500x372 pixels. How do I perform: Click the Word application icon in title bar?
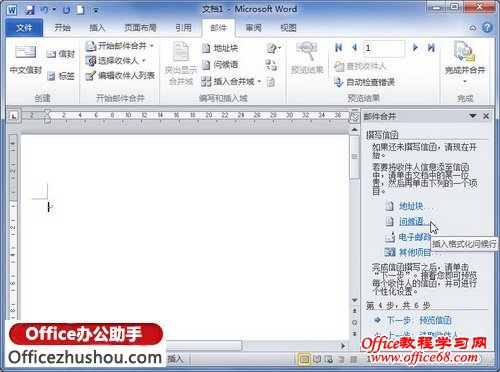(12, 10)
